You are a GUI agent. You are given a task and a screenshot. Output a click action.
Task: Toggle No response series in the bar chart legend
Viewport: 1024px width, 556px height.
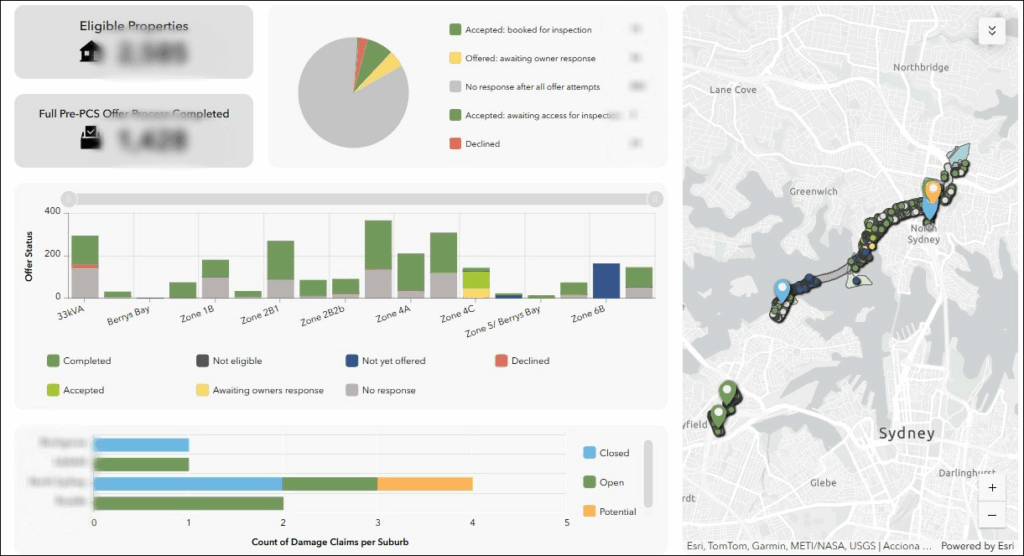pos(381,390)
